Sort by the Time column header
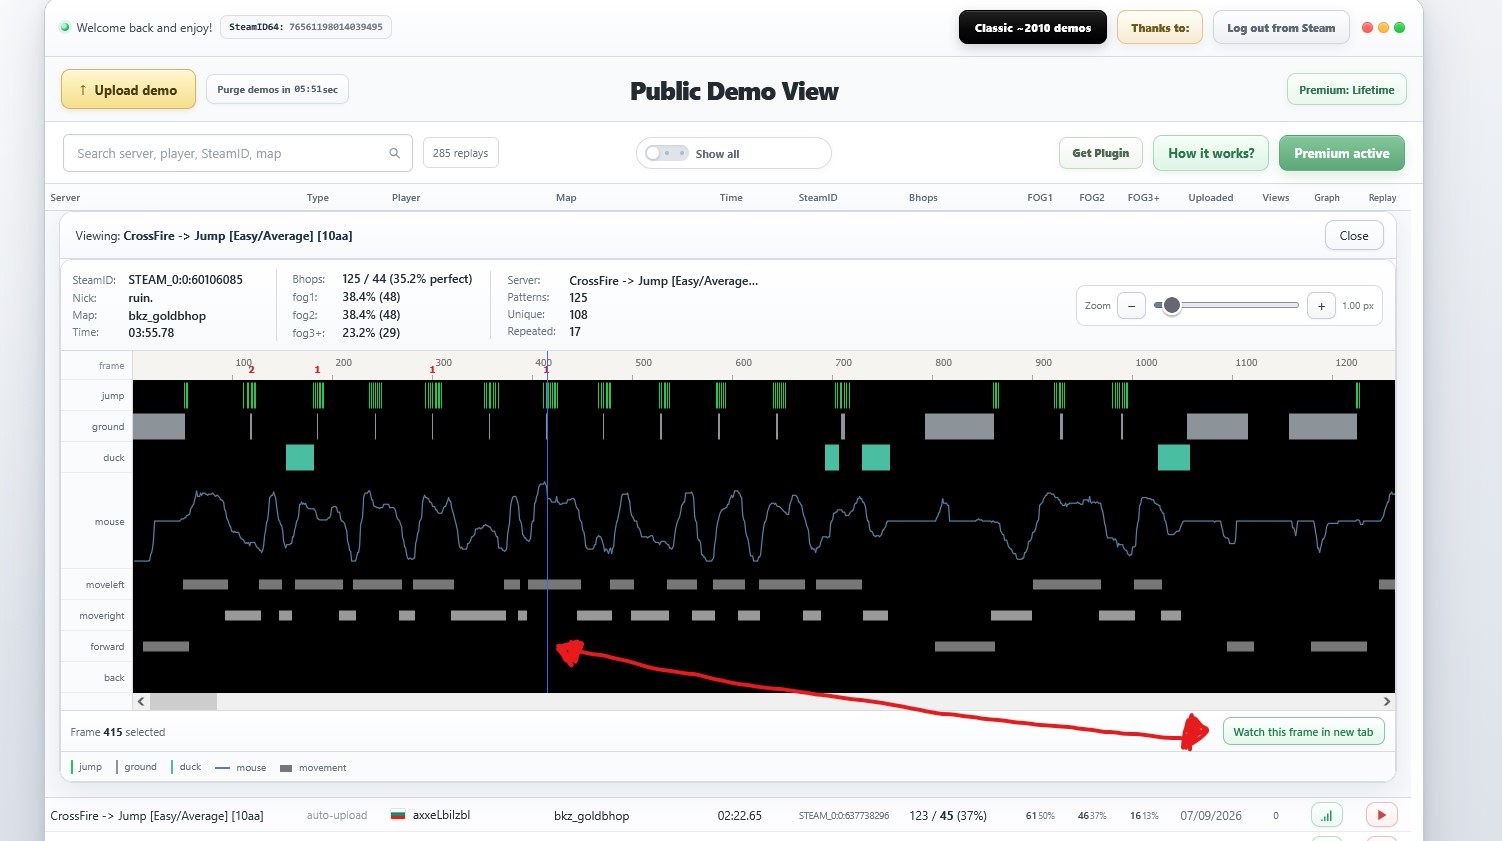The width and height of the screenshot is (1502, 841). click(x=731, y=198)
